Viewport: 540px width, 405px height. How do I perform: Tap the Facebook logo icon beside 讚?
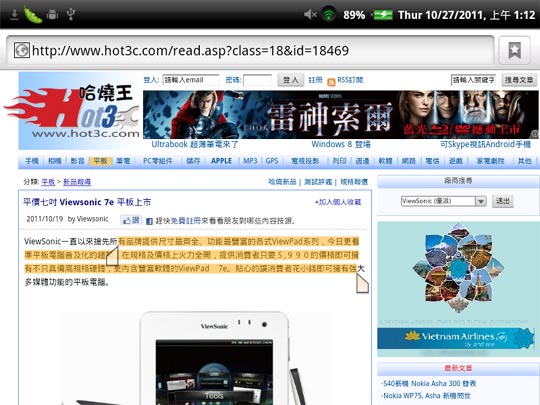149,221
